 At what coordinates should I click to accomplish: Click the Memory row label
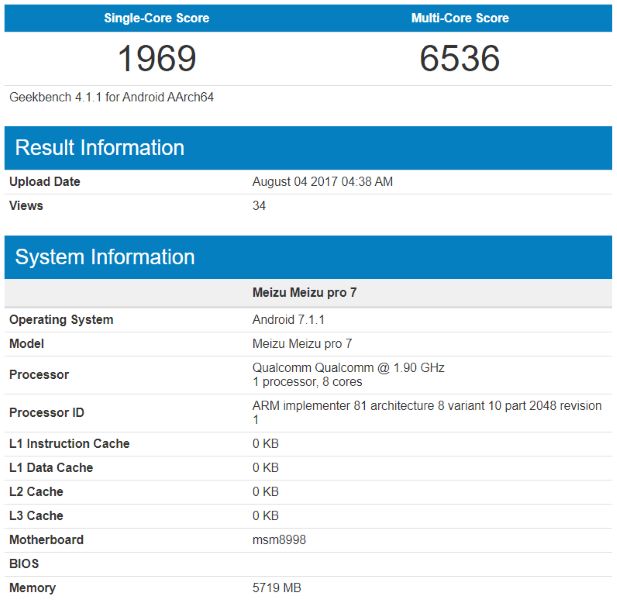(x=32, y=588)
